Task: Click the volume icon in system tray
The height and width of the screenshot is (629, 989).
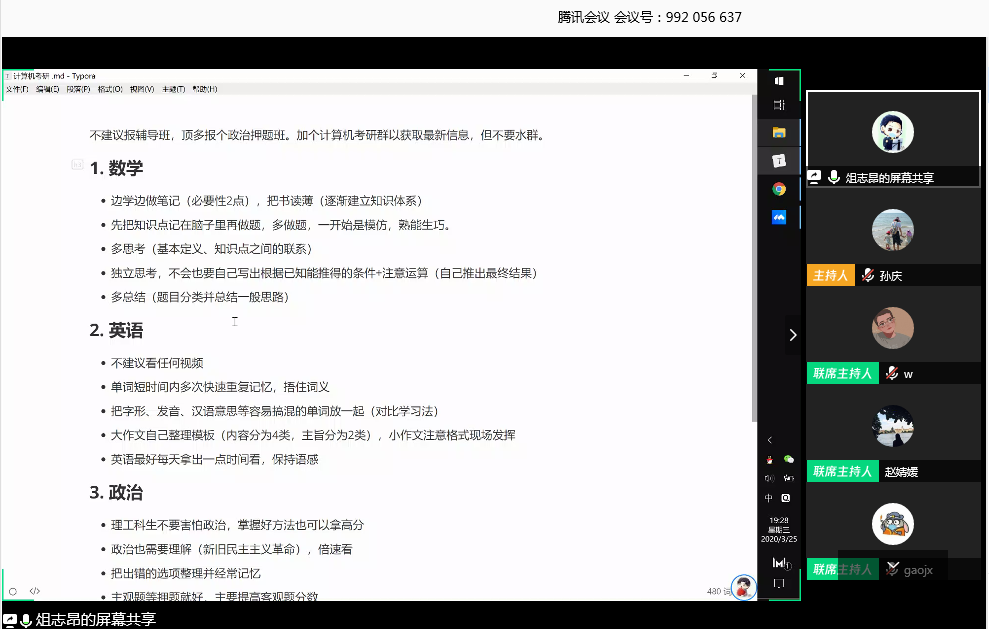Action: (769, 478)
